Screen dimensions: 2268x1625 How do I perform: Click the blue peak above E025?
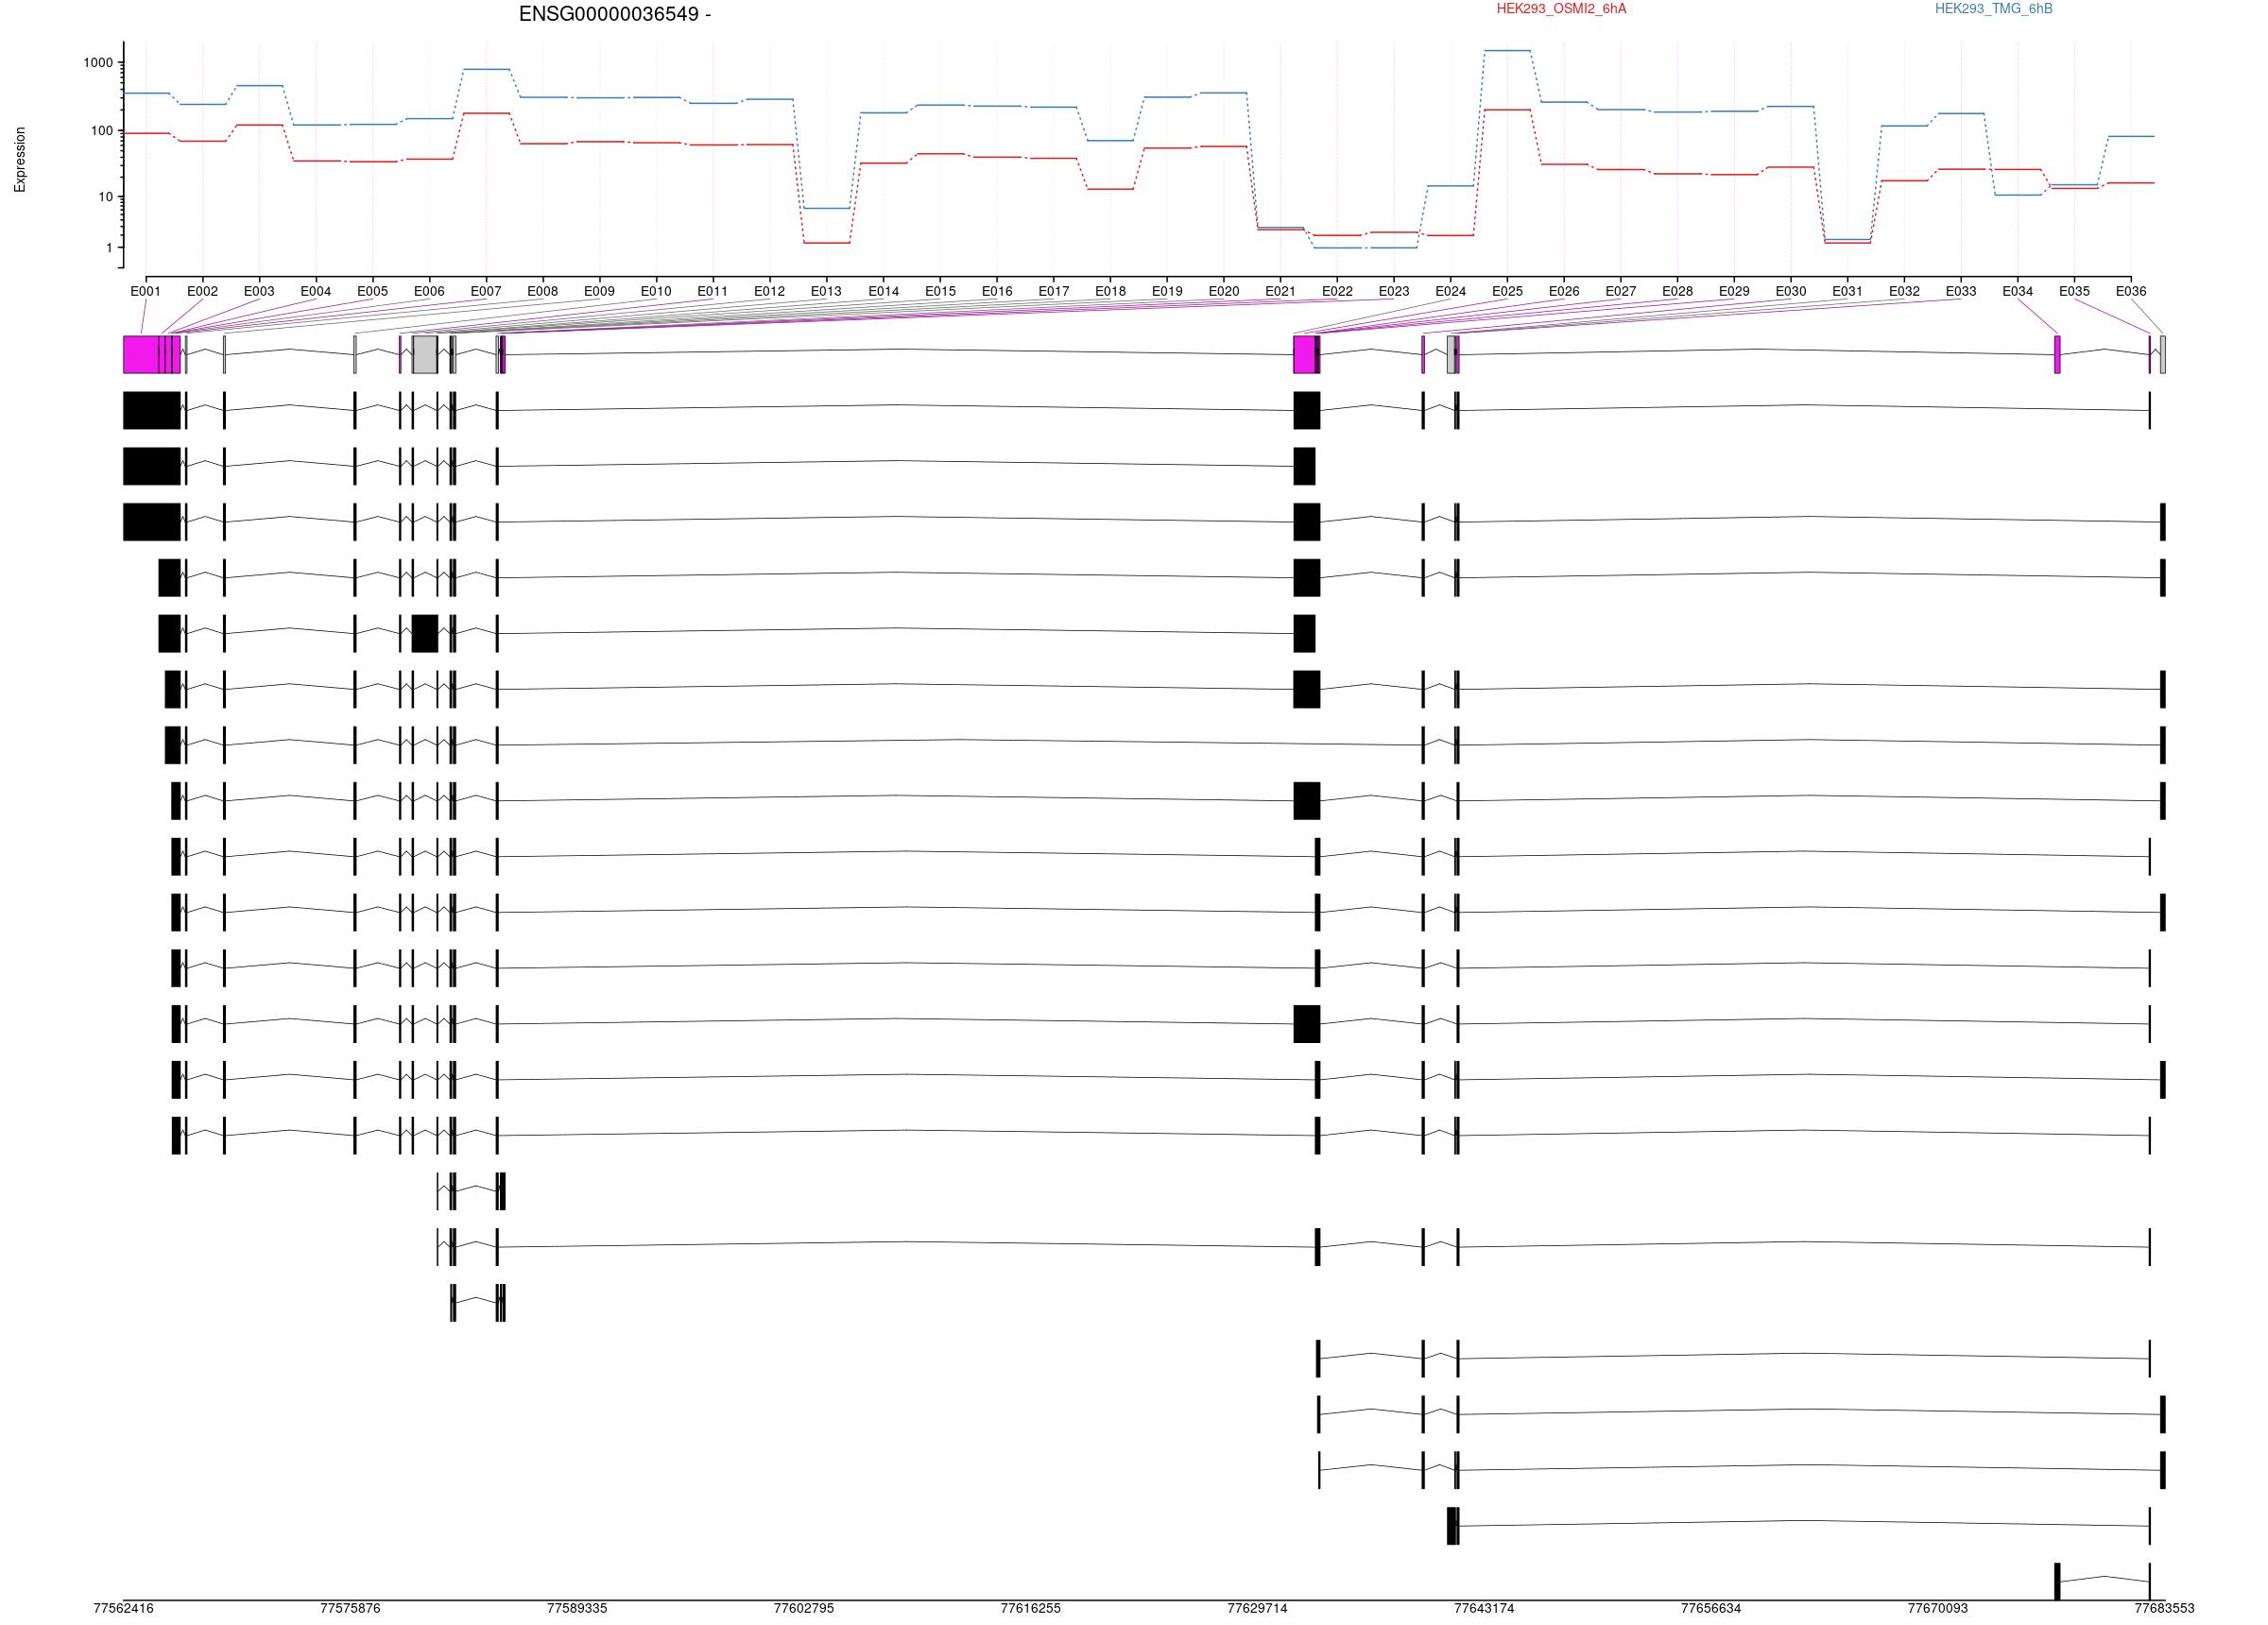(x=1507, y=50)
